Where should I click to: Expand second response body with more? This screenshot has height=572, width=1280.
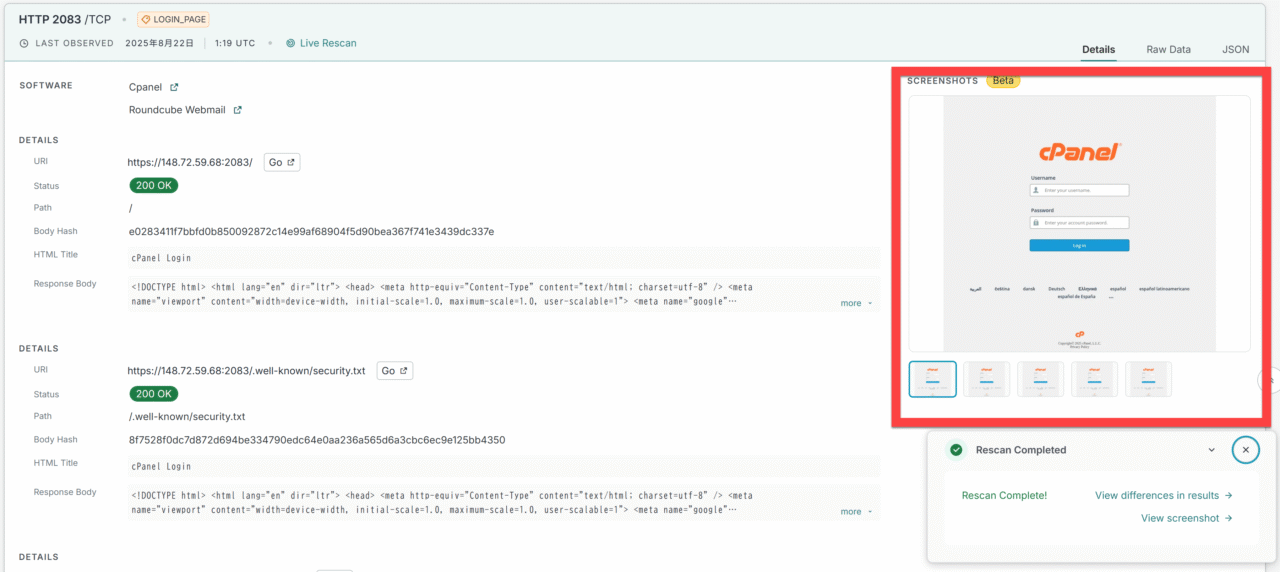point(856,511)
